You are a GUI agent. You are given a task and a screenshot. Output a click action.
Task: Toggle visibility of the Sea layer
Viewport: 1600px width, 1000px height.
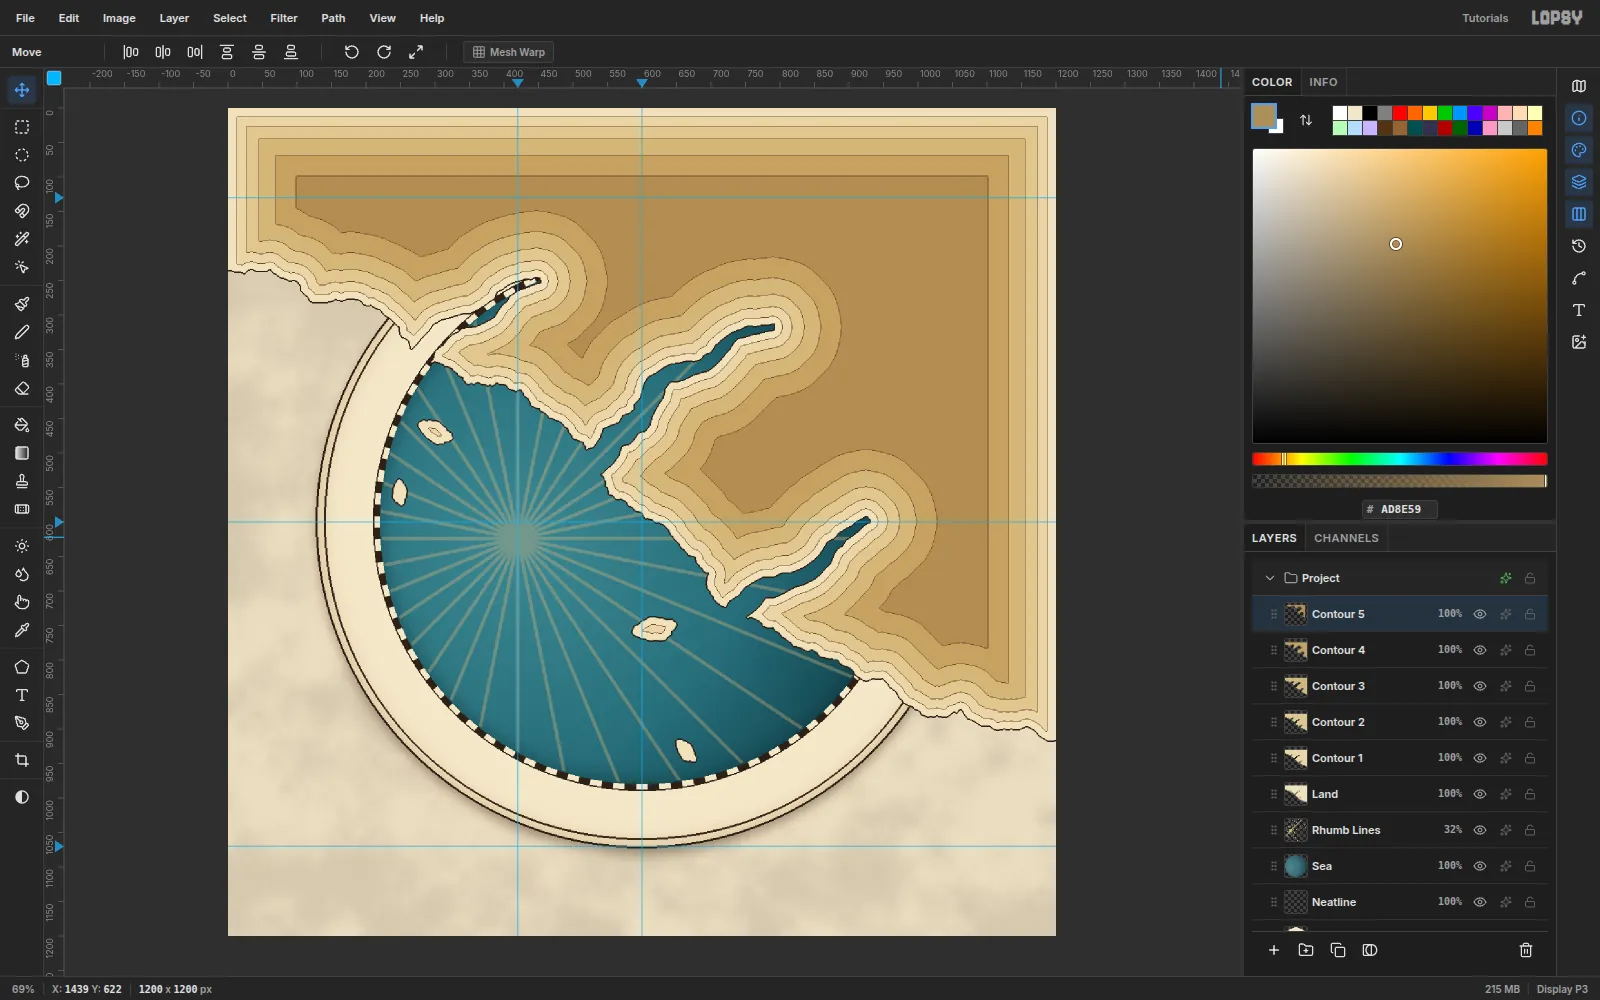(x=1480, y=866)
